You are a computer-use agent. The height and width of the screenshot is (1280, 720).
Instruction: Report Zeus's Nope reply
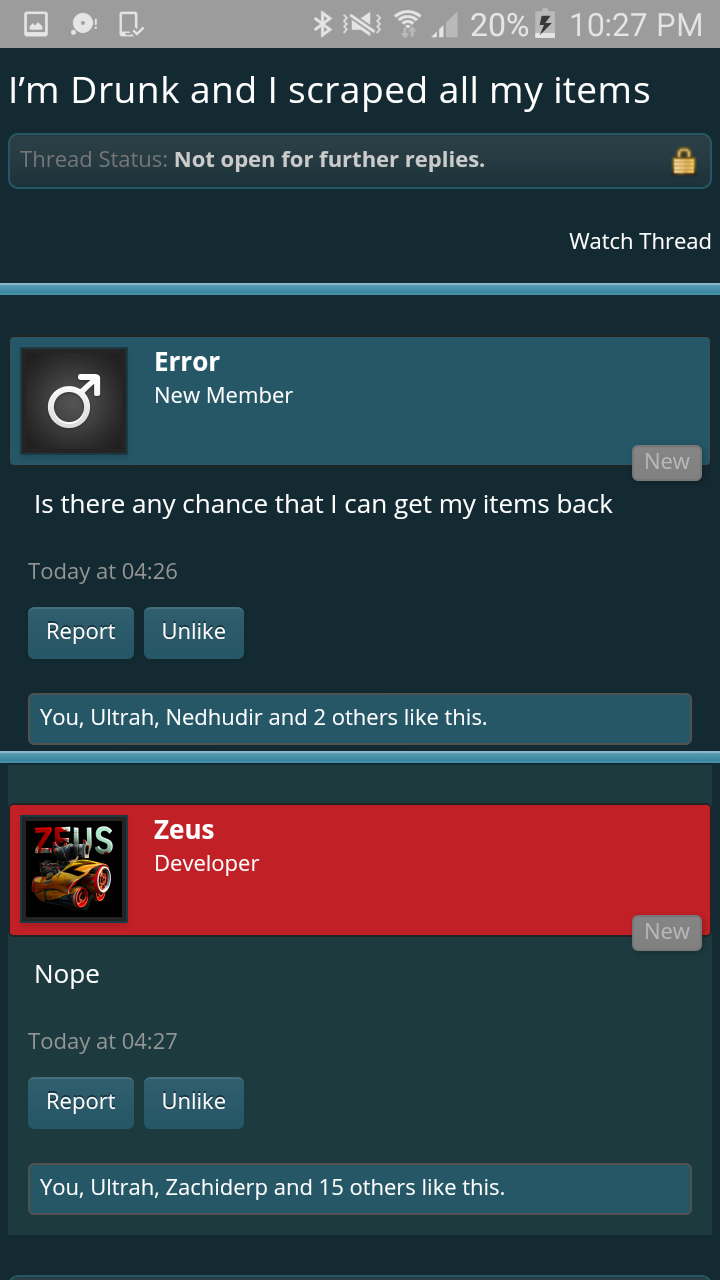[x=81, y=1102]
